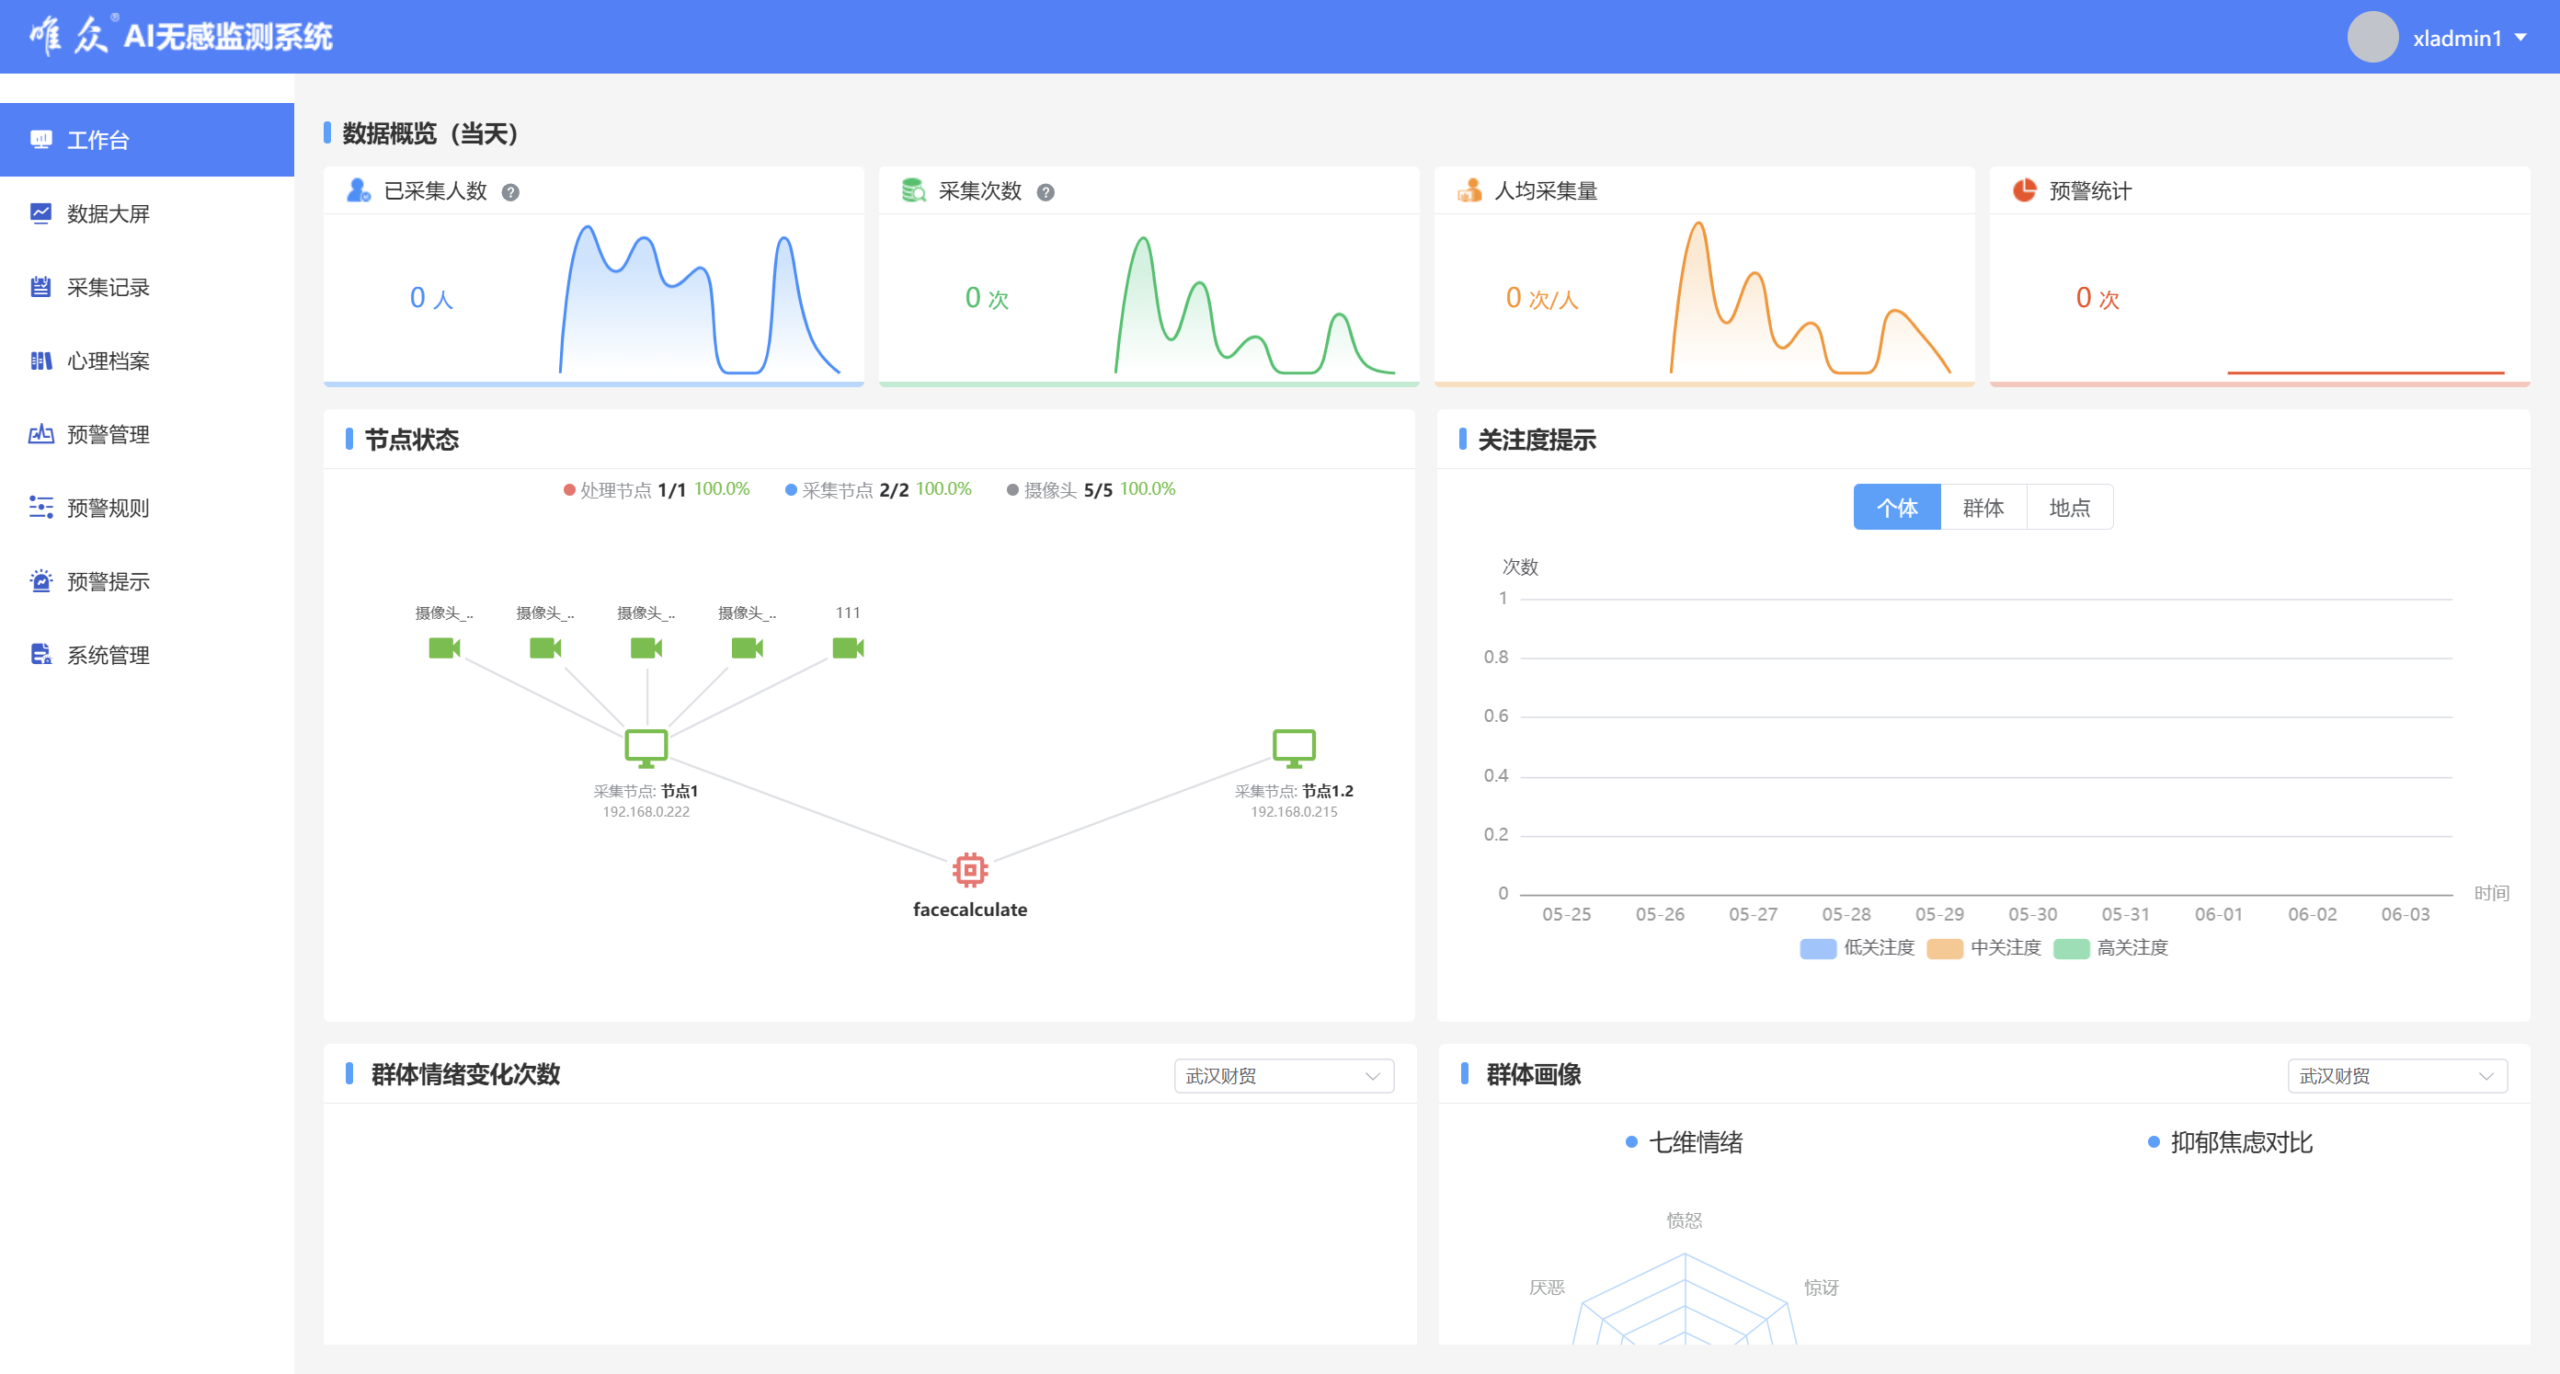Click the help icon next to 采集次数

pyautogui.click(x=1045, y=192)
